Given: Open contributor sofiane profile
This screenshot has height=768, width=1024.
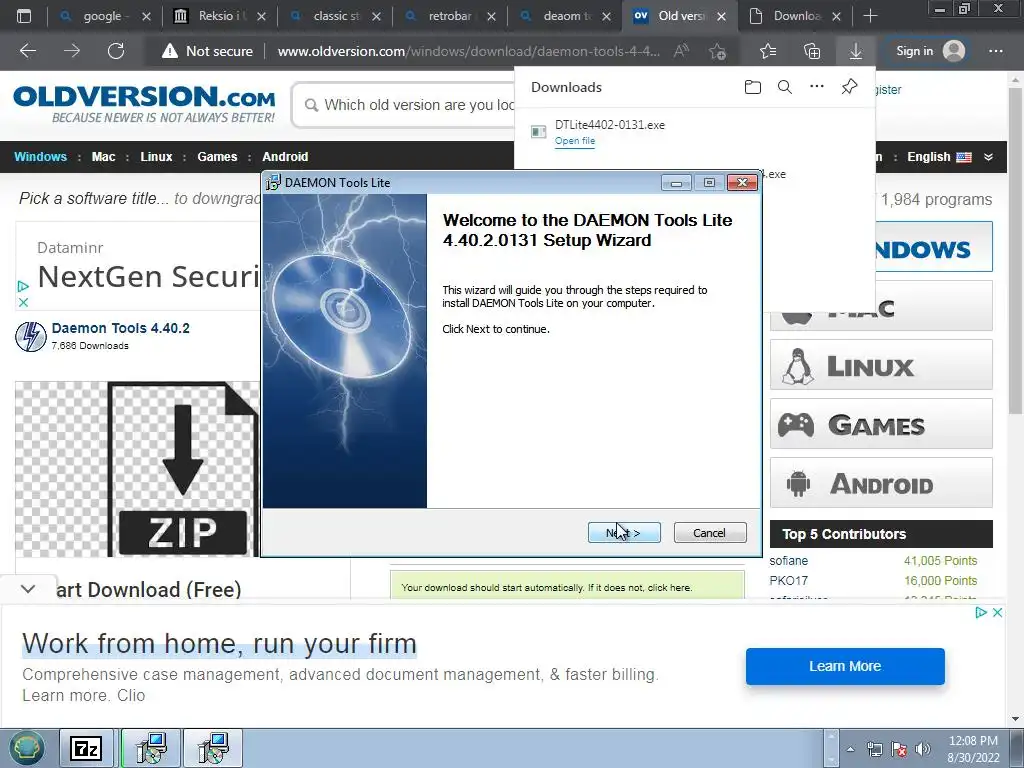Looking at the screenshot, I should point(788,560).
